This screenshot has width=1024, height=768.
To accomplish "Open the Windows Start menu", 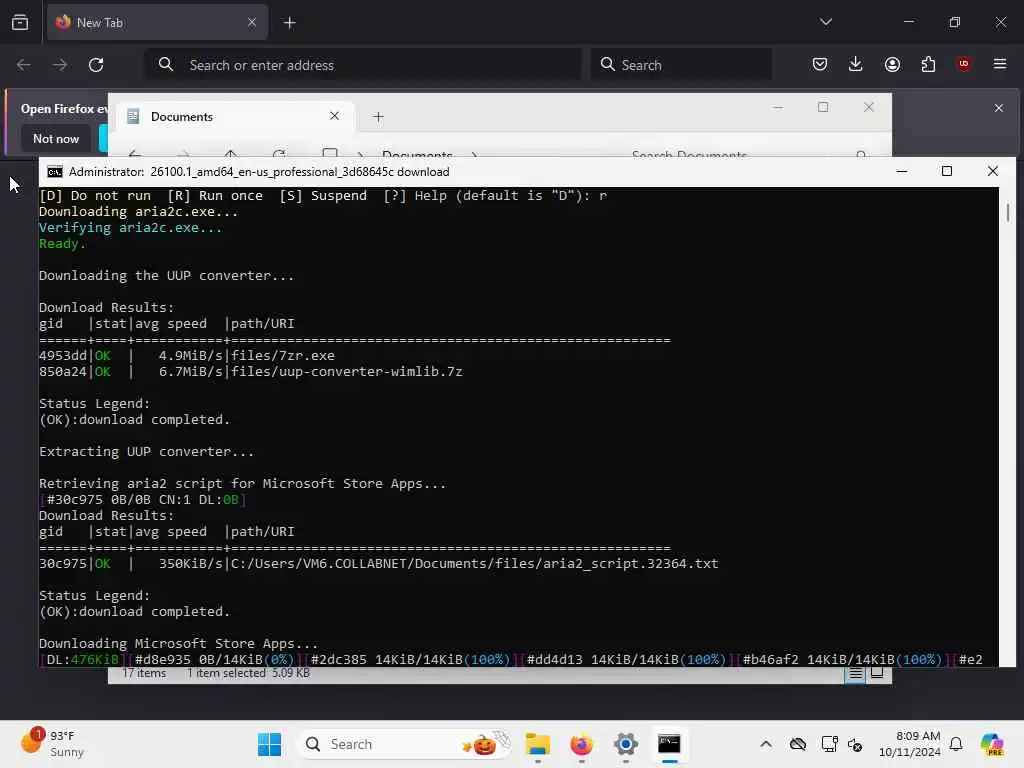I will [x=269, y=744].
